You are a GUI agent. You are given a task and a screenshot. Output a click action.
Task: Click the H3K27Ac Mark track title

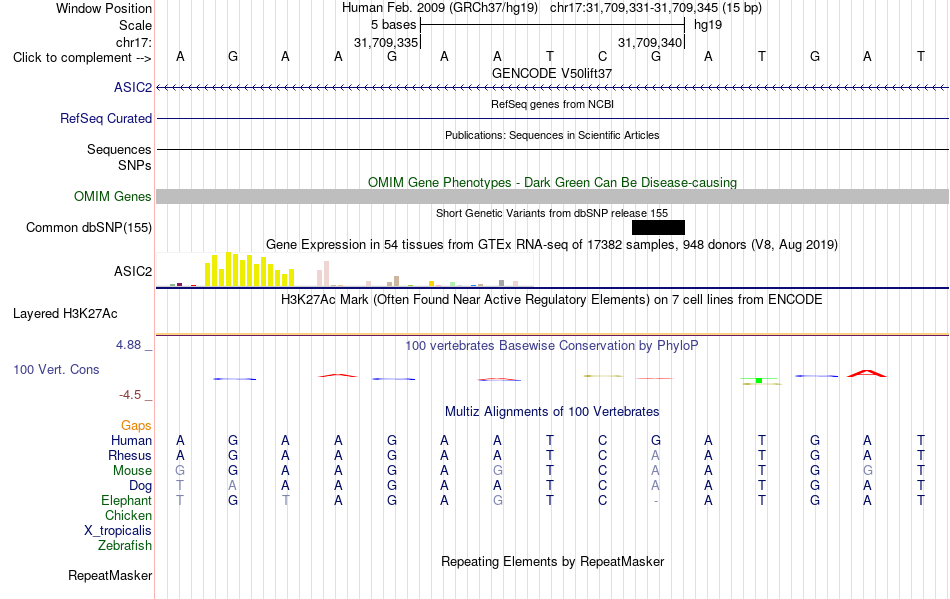coord(552,300)
